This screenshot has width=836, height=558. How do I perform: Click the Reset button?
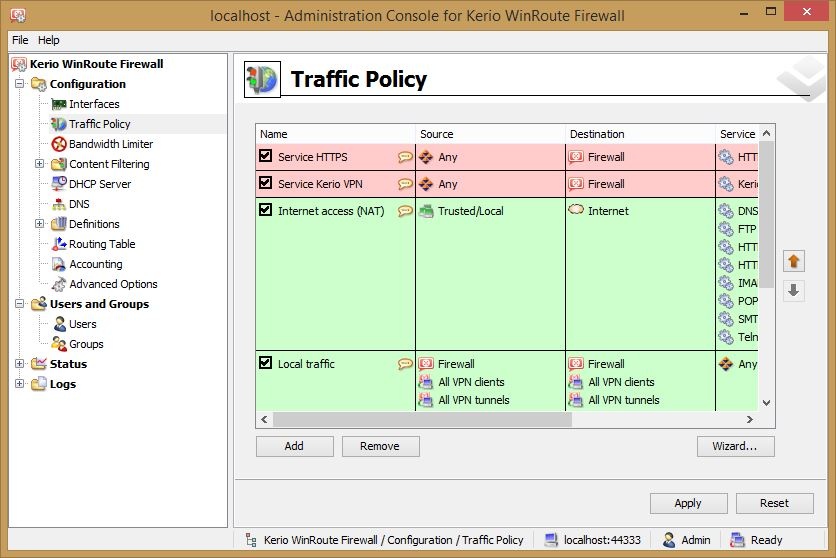coord(774,503)
